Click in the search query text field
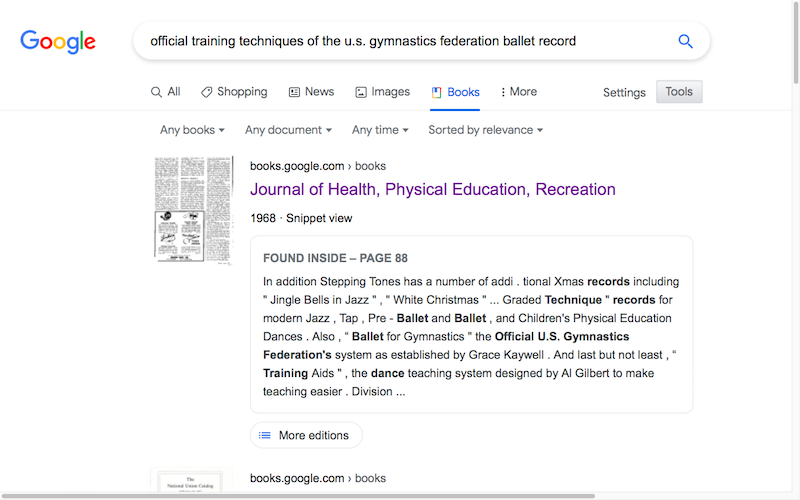Image resolution: width=800 pixels, height=500 pixels. click(x=400, y=41)
